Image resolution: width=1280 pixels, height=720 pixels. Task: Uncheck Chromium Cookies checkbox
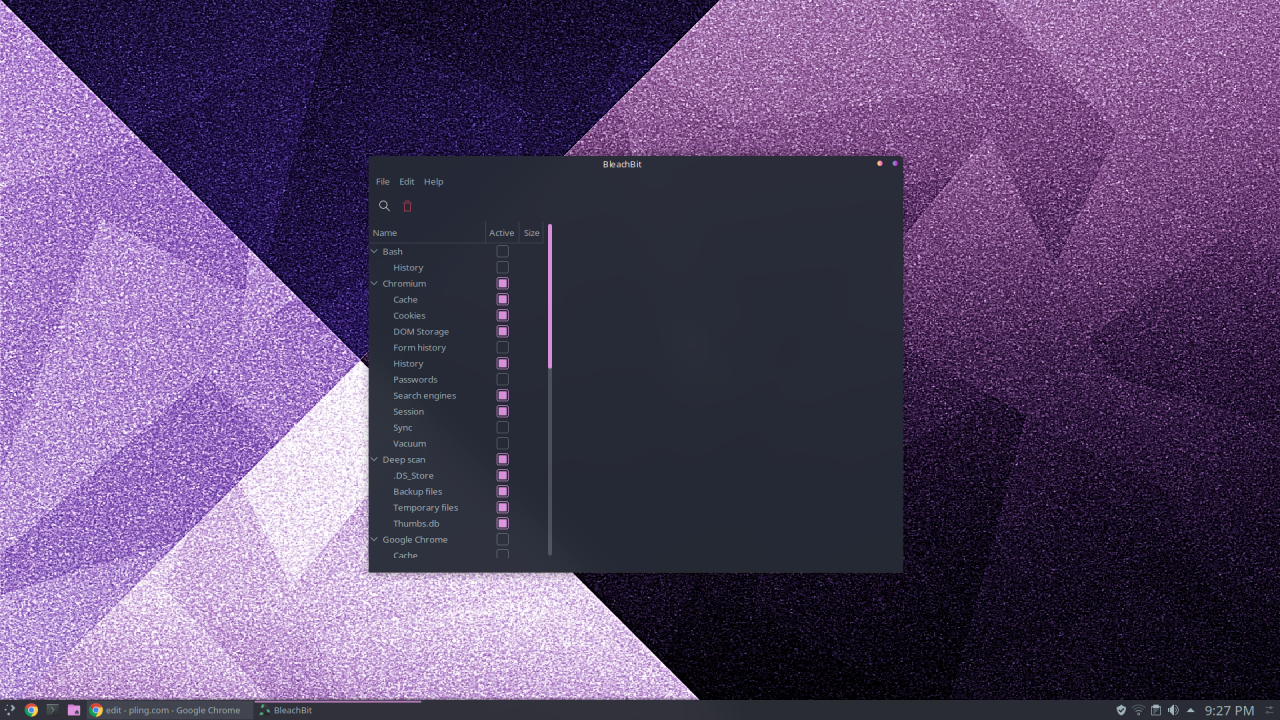[502, 315]
